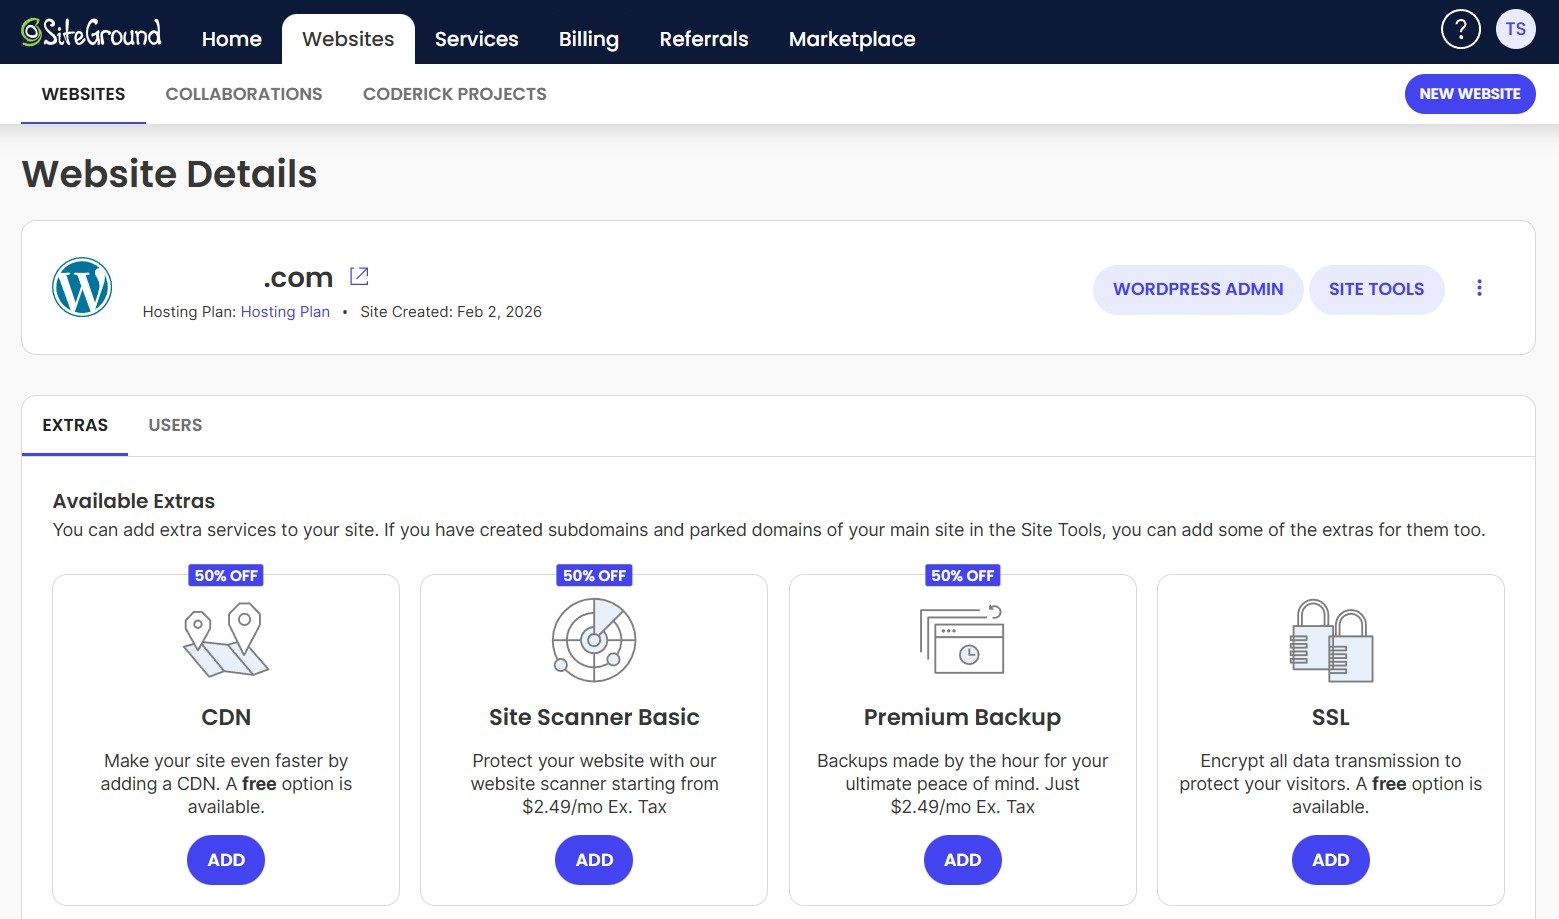Click the SiteGround logo
1559x919 pixels.
[x=90, y=31]
